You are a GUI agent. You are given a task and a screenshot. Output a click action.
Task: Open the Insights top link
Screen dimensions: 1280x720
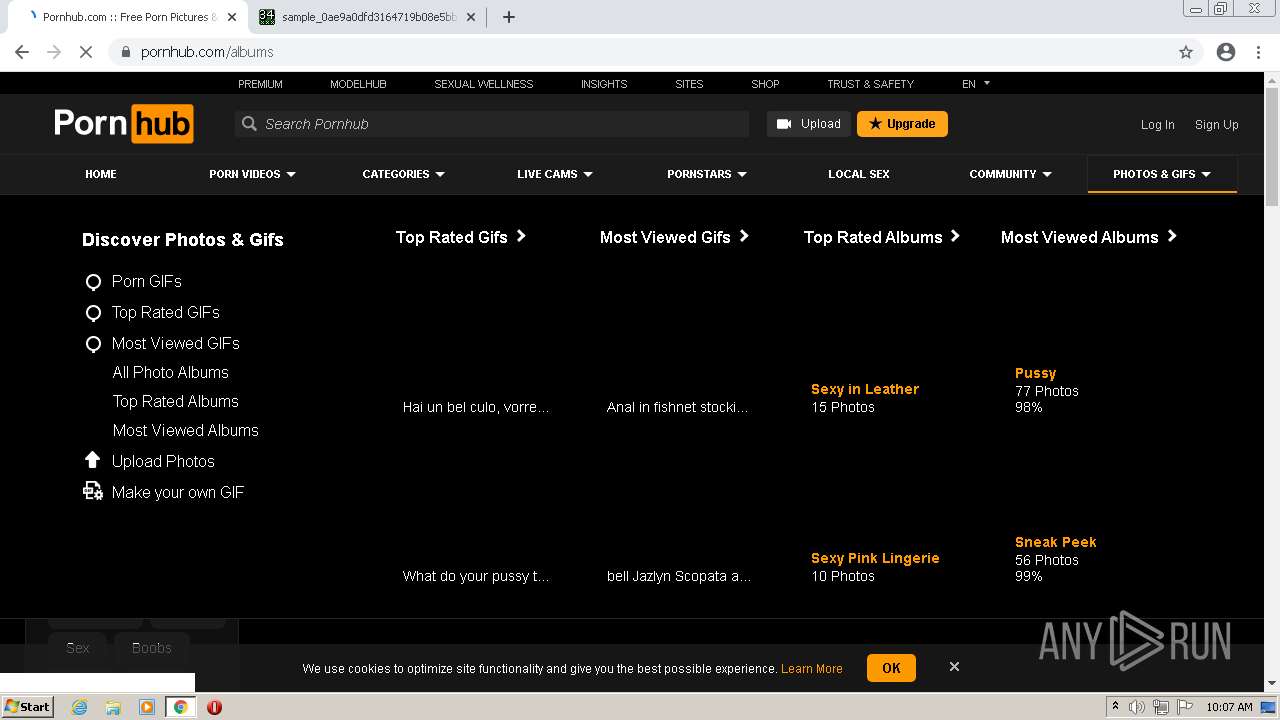pos(604,84)
